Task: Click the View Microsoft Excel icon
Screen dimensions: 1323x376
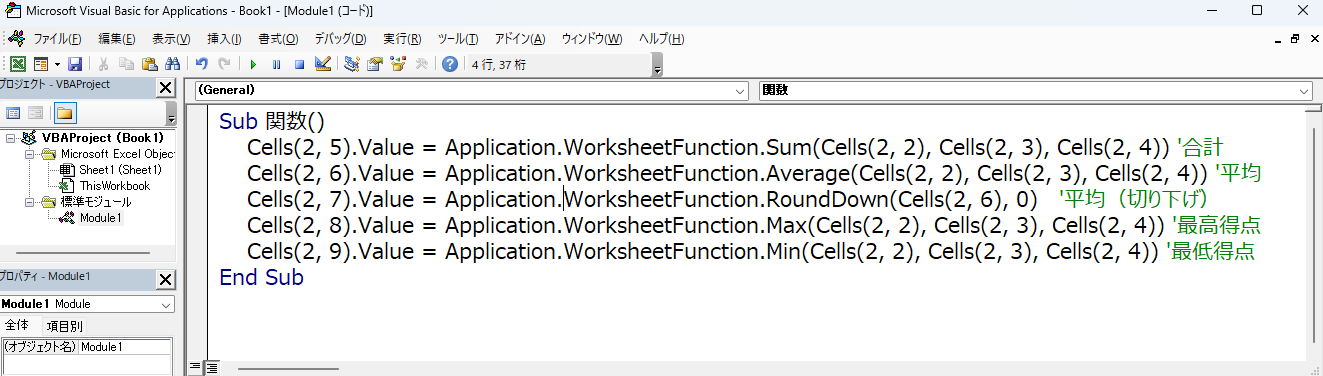Action: (x=18, y=64)
